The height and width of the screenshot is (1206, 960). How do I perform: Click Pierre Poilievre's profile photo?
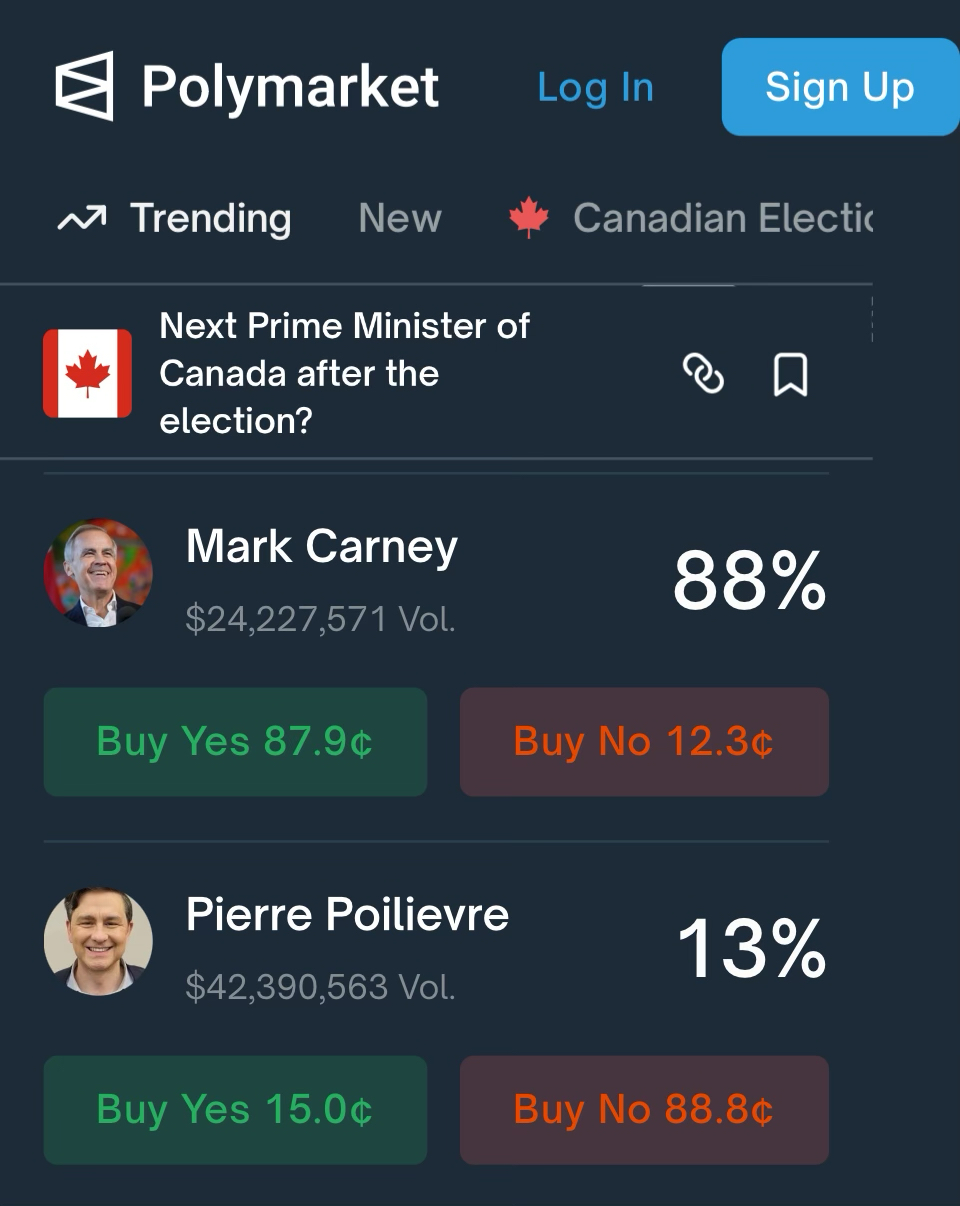point(98,942)
